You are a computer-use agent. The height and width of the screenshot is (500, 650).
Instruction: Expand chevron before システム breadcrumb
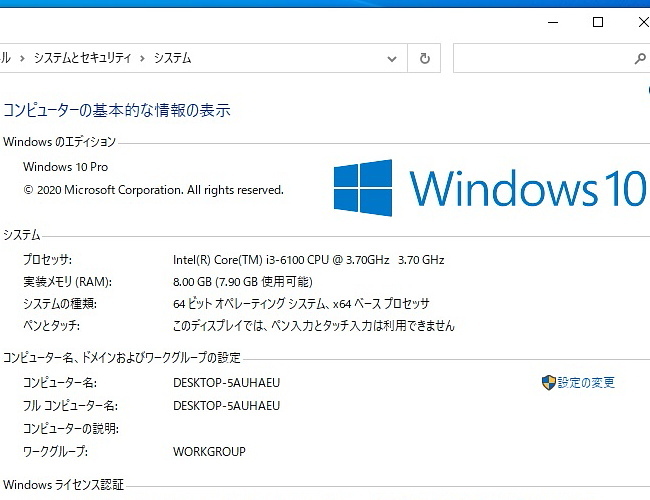[x=143, y=58]
